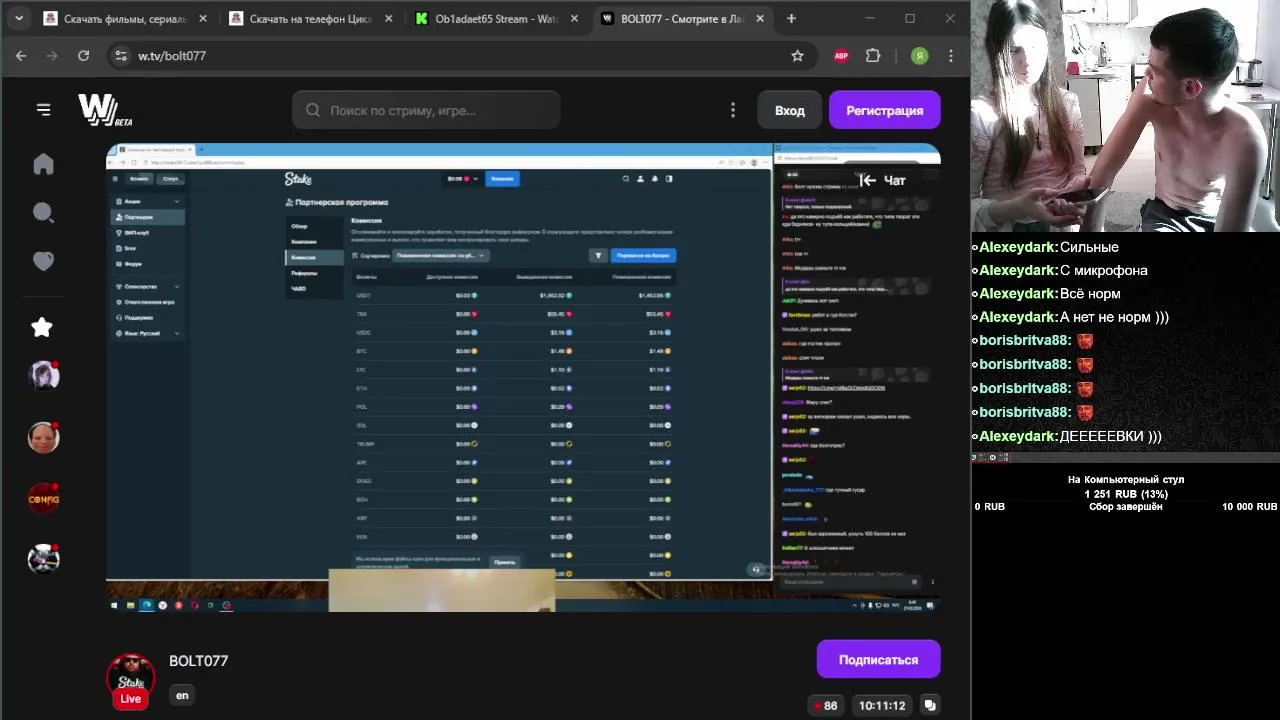Expand the tab search dropdown arrow

[18, 18]
